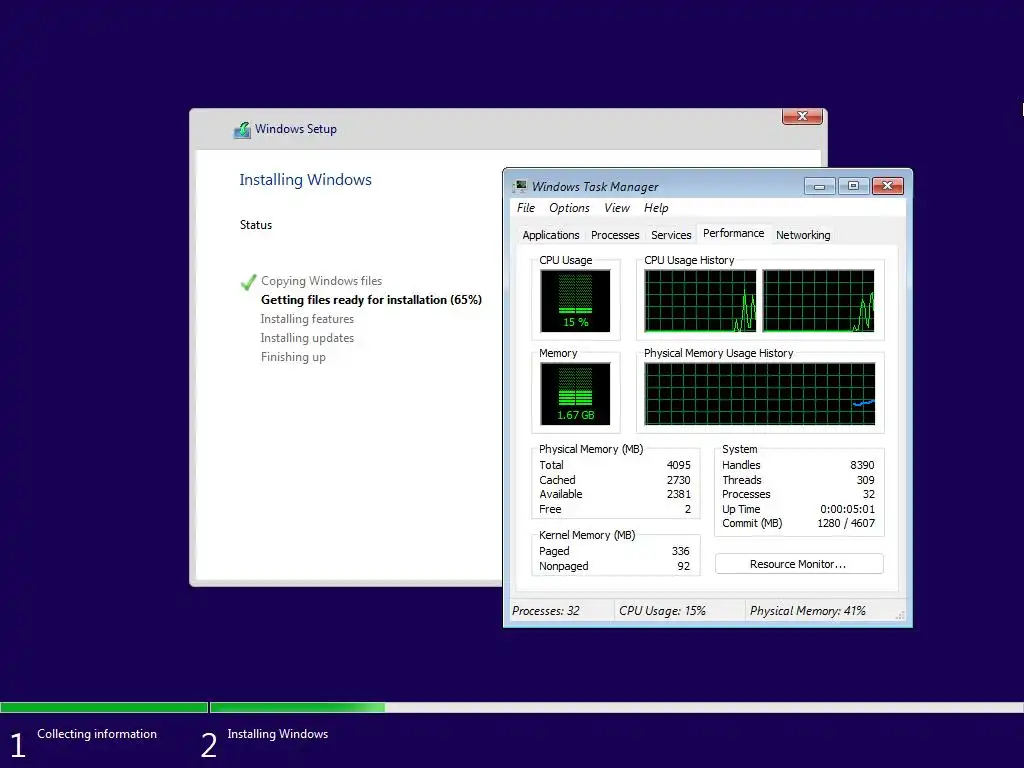Screen dimensions: 1024x768
Task: Open the View menu in Task Manager
Action: (616, 208)
